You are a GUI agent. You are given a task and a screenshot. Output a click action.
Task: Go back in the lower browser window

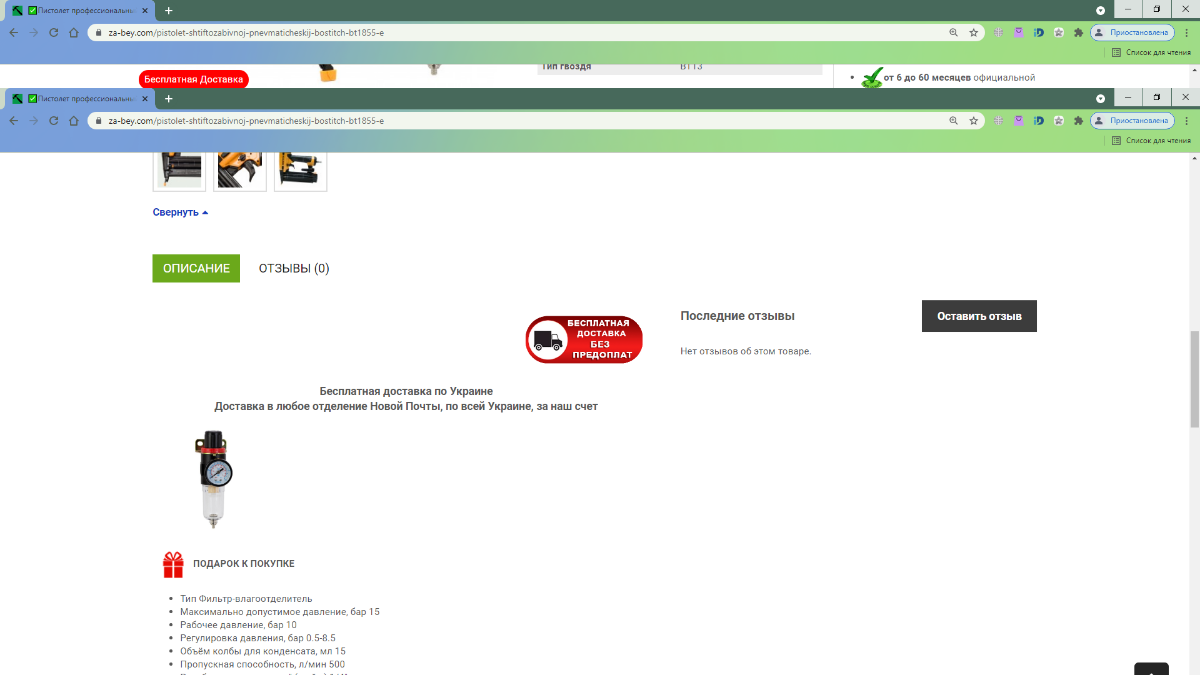click(14, 120)
